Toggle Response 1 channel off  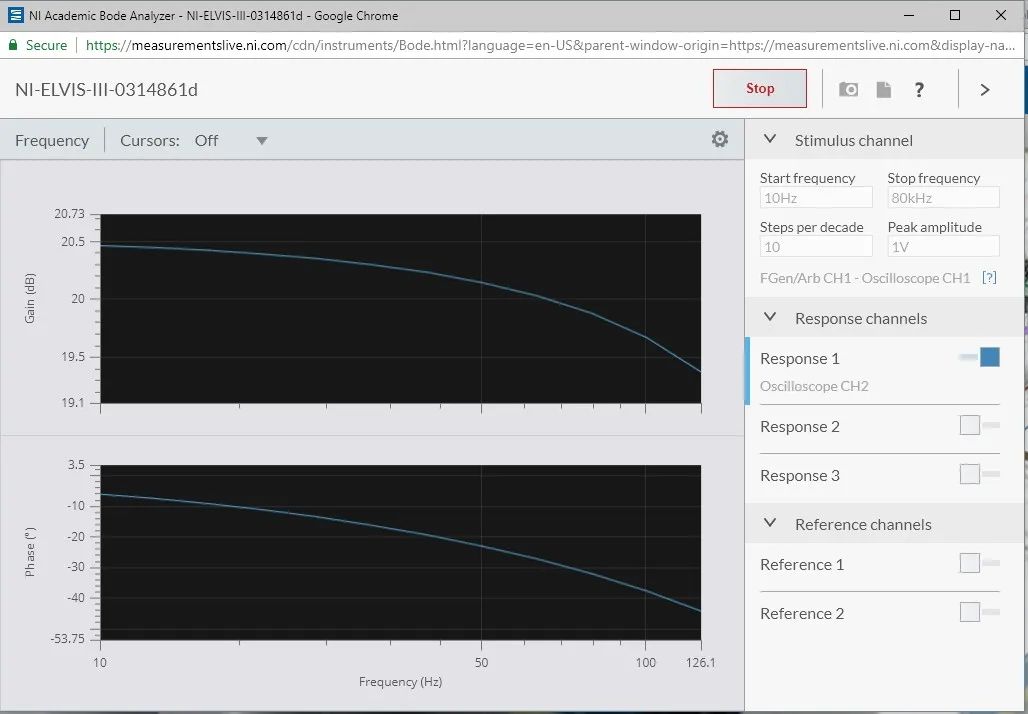point(979,357)
